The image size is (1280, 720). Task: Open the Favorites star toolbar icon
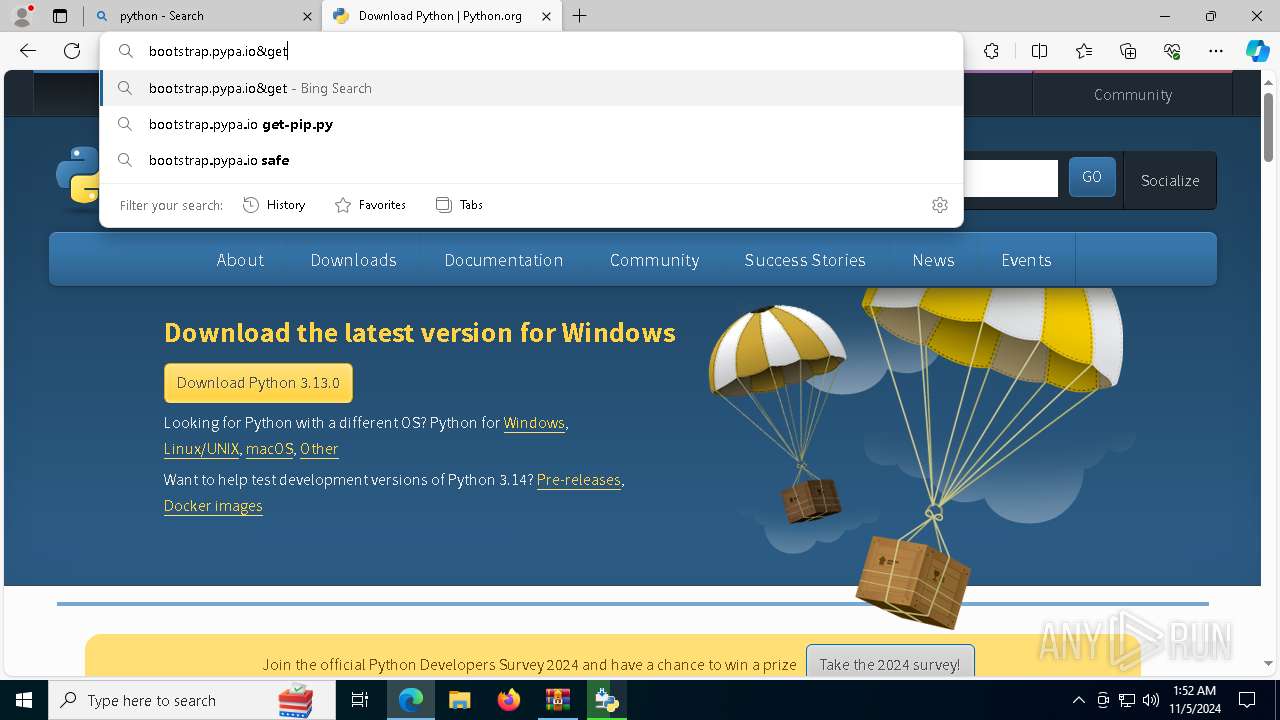[x=1084, y=51]
